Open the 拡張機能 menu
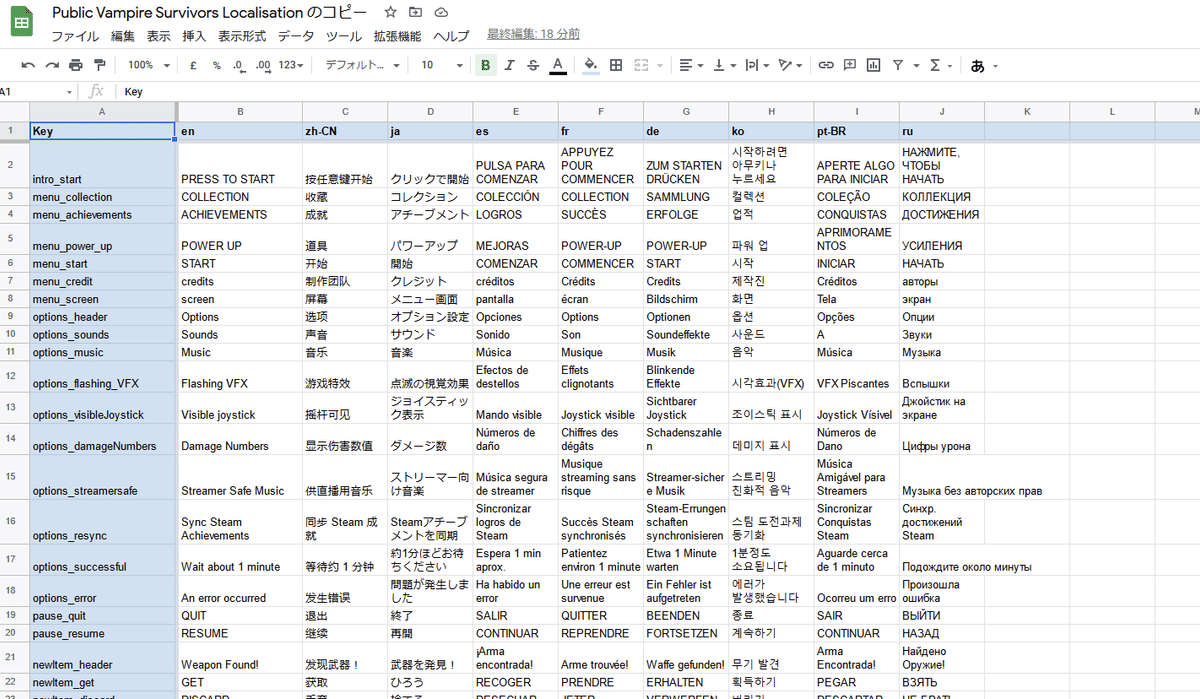 tap(398, 36)
